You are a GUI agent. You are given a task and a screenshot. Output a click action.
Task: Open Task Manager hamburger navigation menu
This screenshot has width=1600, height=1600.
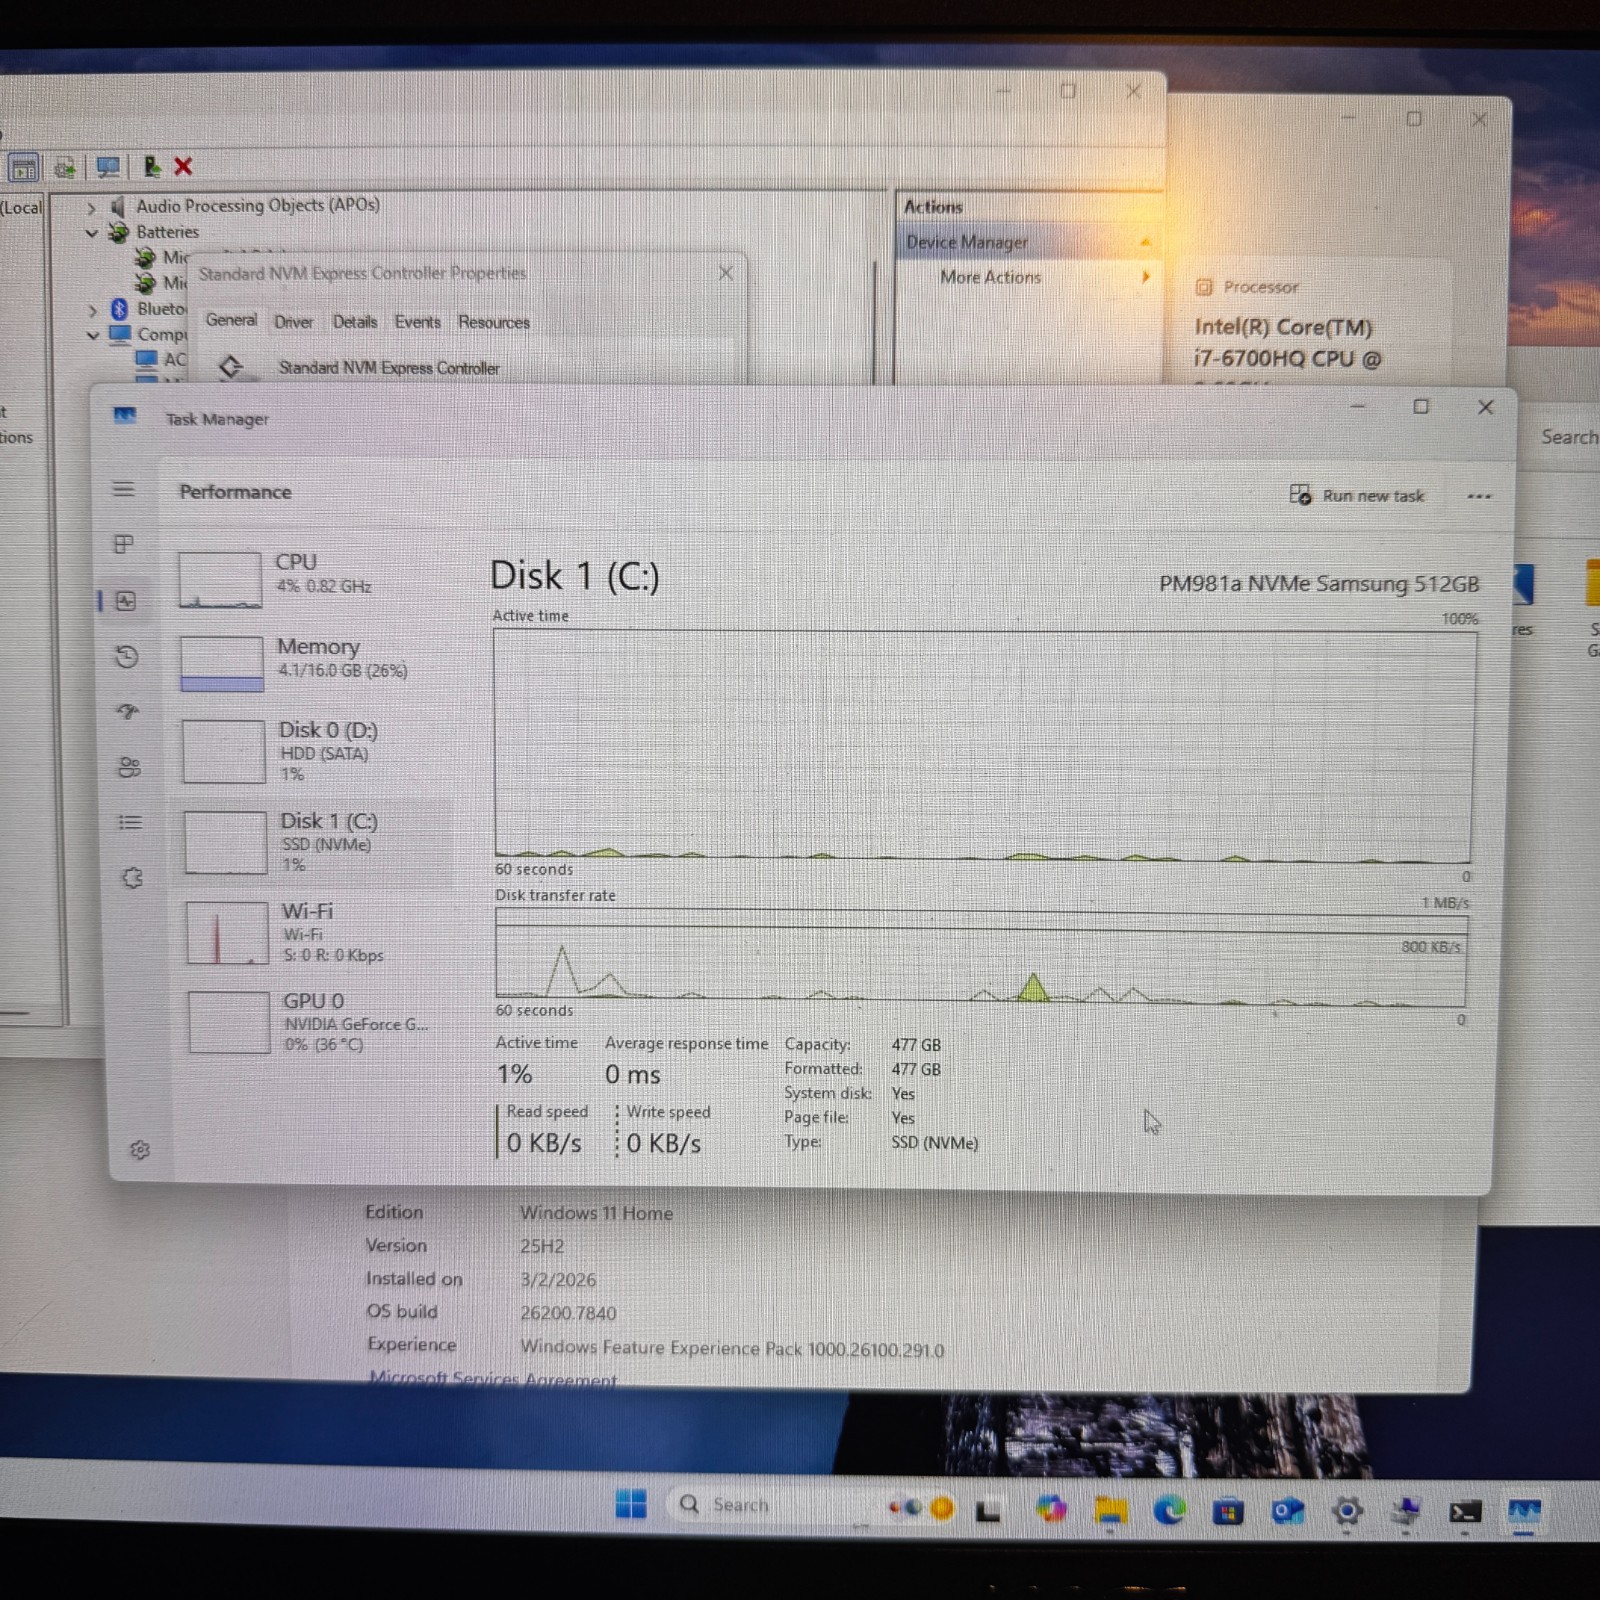click(x=123, y=489)
